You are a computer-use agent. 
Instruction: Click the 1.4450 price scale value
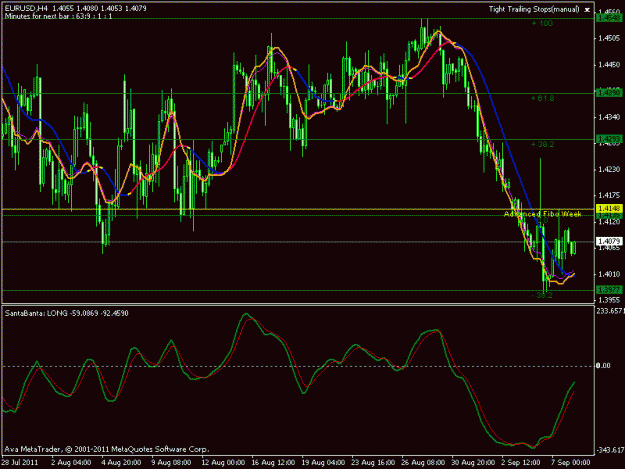point(609,65)
